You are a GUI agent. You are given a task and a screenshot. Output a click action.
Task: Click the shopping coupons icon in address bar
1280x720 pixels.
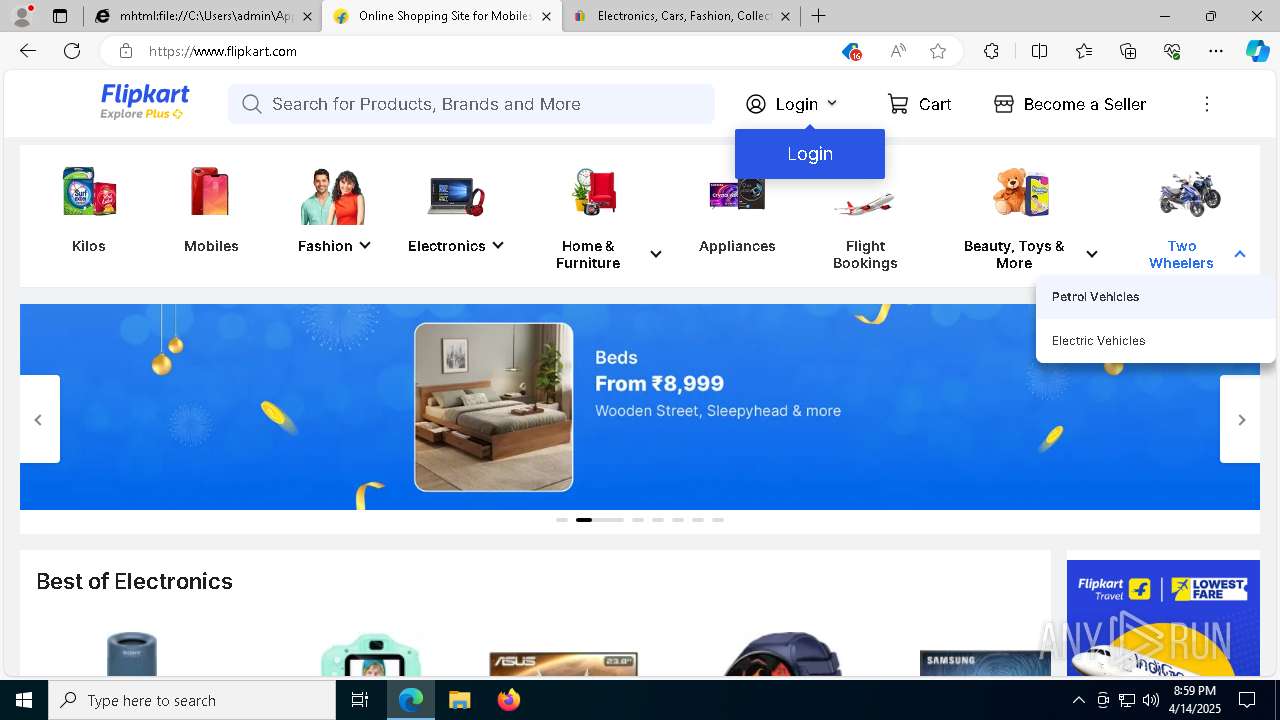[851, 51]
